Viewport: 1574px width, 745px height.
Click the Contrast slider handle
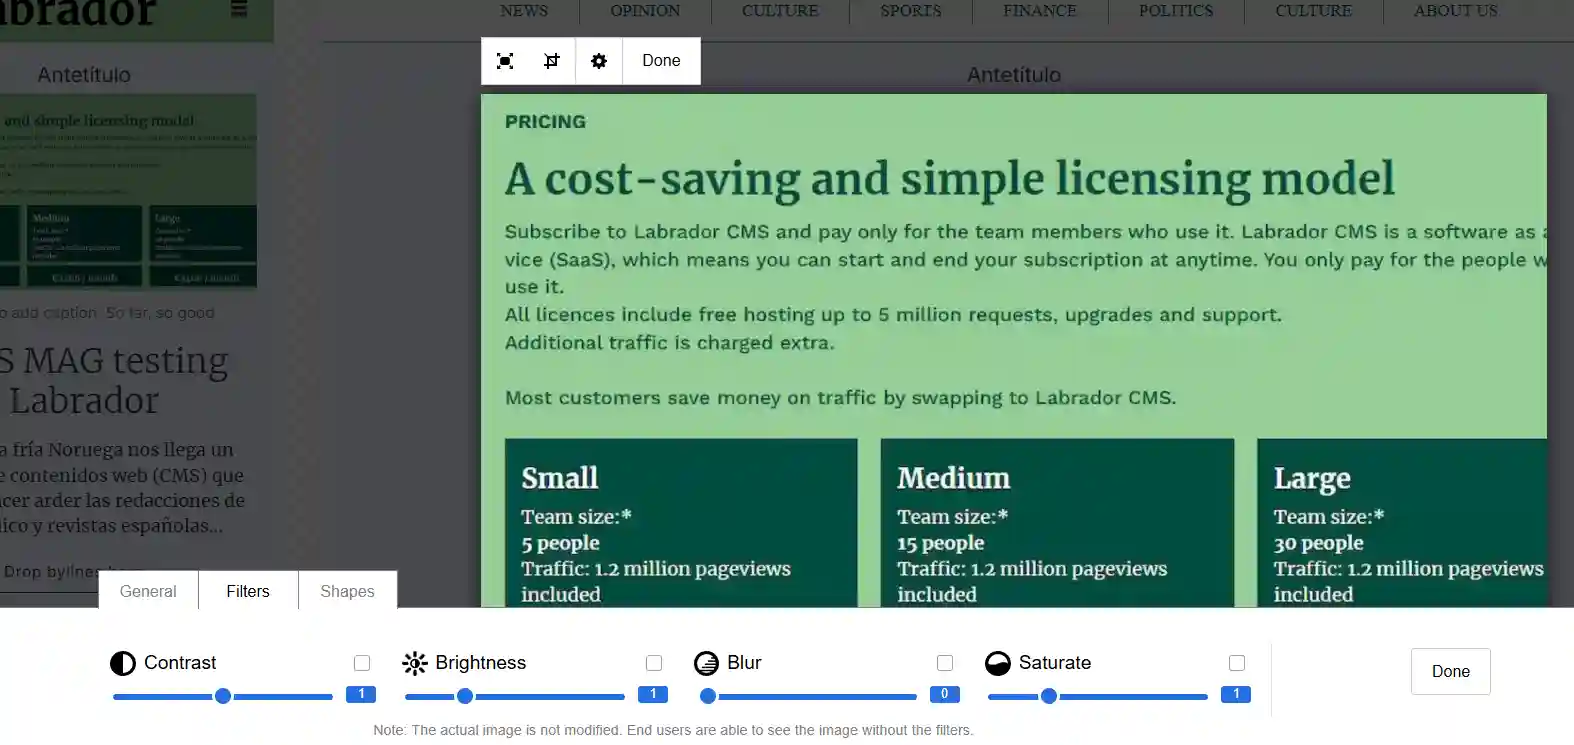click(x=223, y=696)
